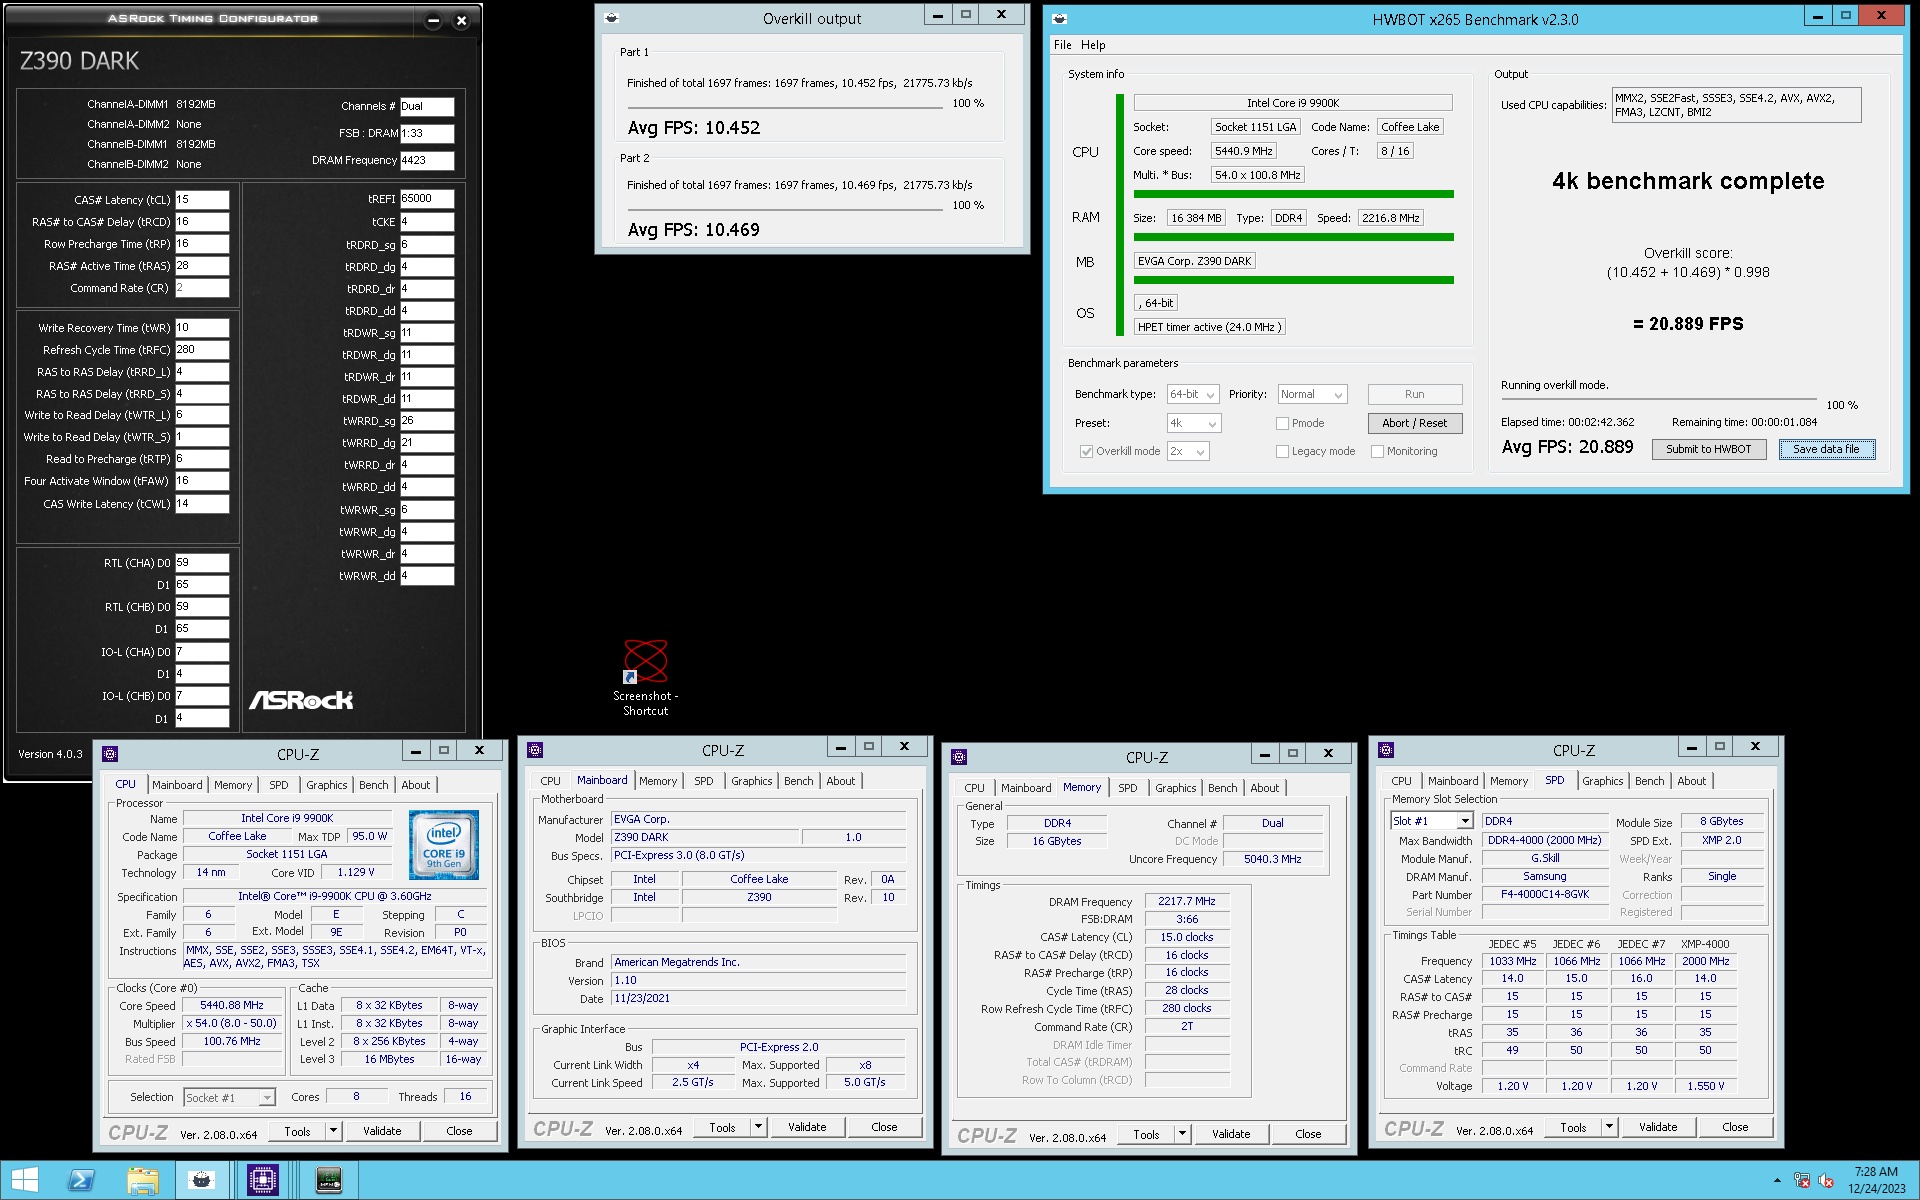The width and height of the screenshot is (1920, 1200).
Task: Open Windows Start button
Action: (x=25, y=1180)
